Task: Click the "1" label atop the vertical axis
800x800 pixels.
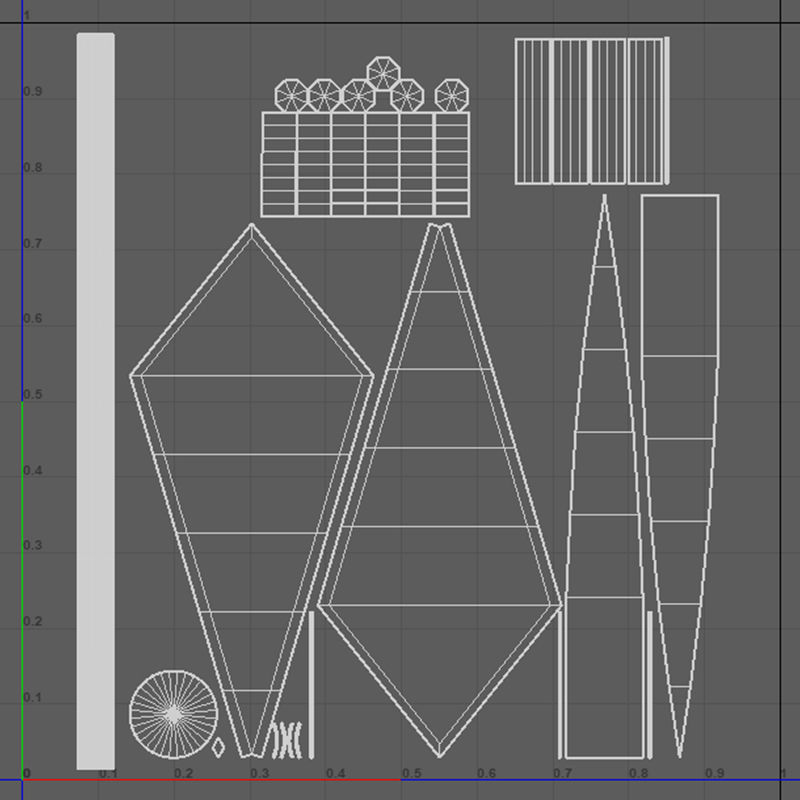Action: [27, 16]
